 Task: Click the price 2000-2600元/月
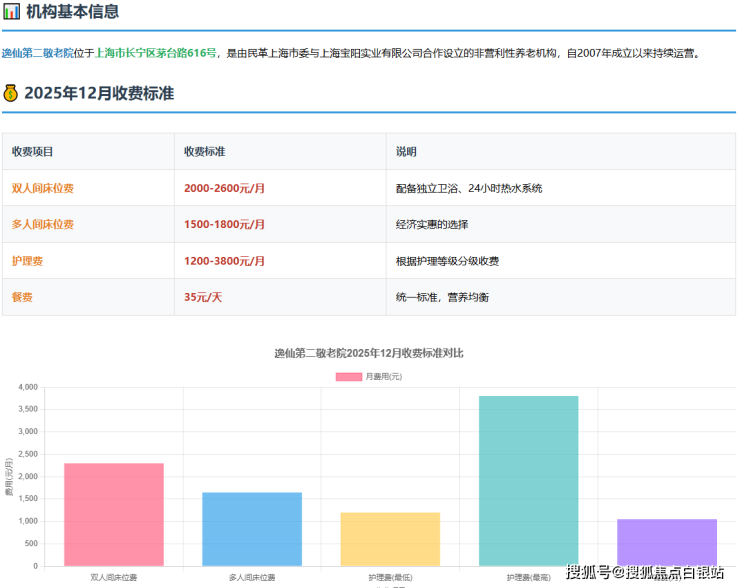point(224,188)
